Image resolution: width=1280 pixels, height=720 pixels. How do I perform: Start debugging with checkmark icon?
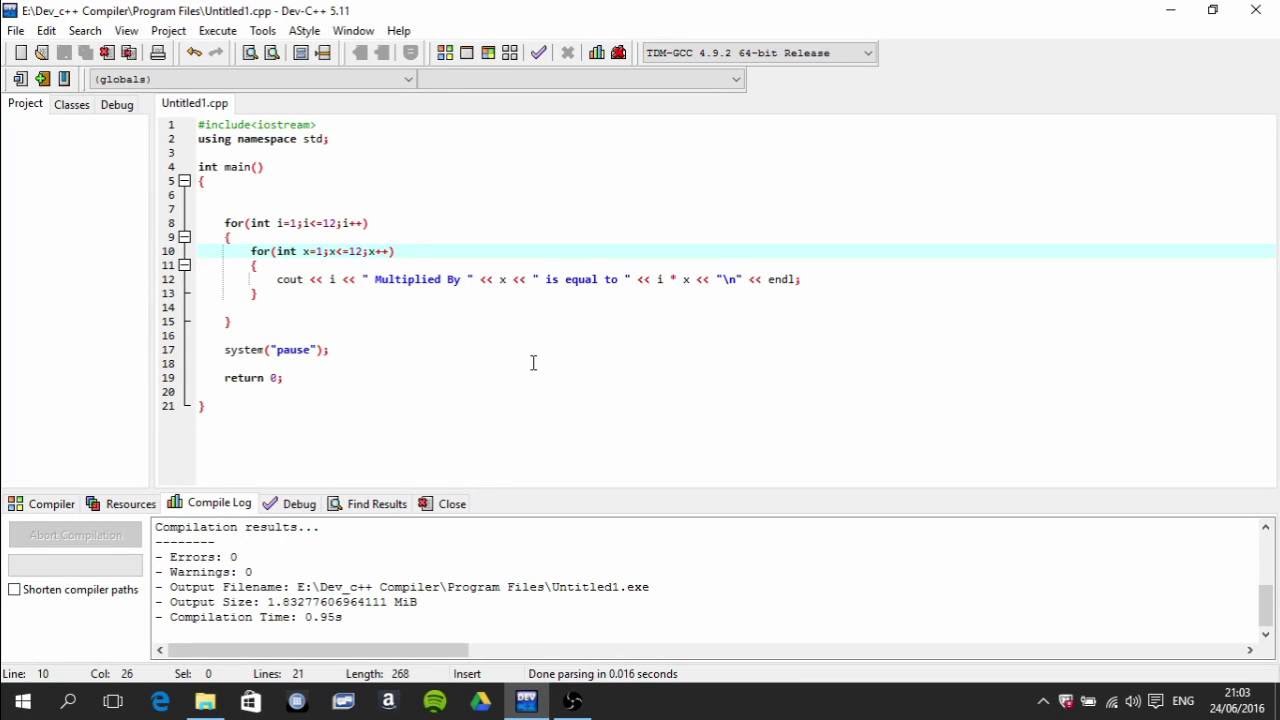(539, 53)
